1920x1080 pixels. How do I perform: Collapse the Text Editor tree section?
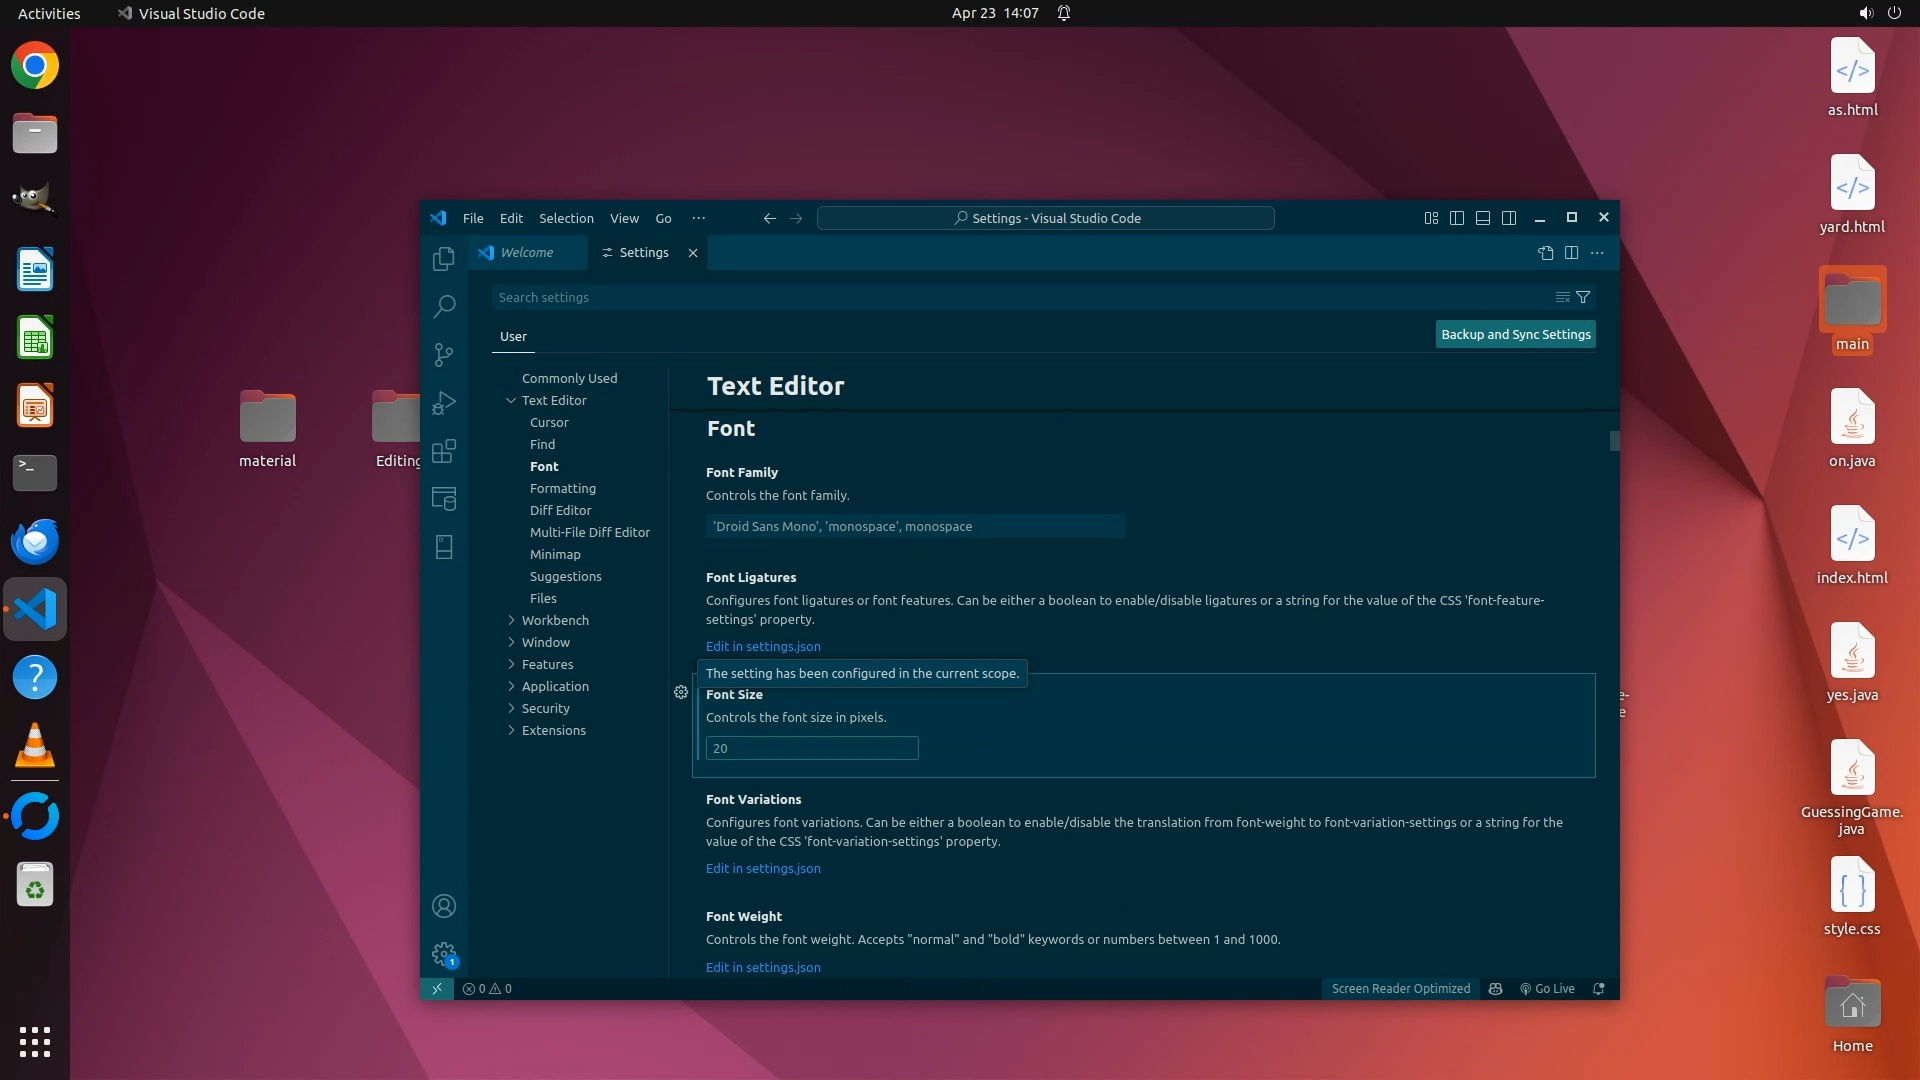pos(511,400)
